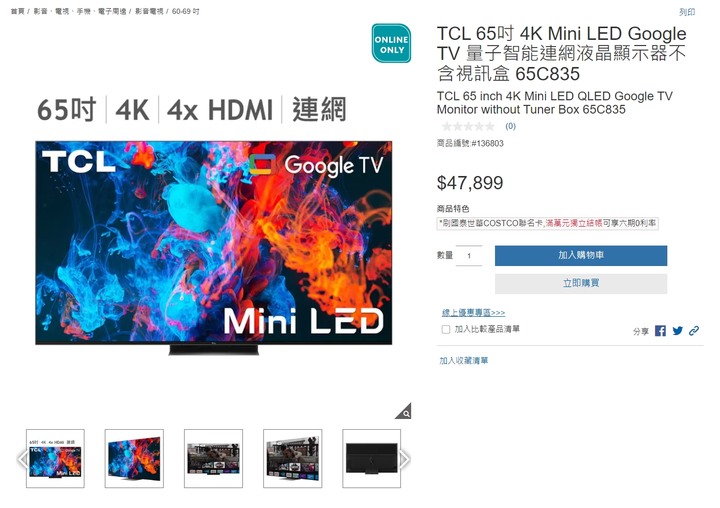
Task: Open image zoom magnifier icon
Action: (x=404, y=412)
